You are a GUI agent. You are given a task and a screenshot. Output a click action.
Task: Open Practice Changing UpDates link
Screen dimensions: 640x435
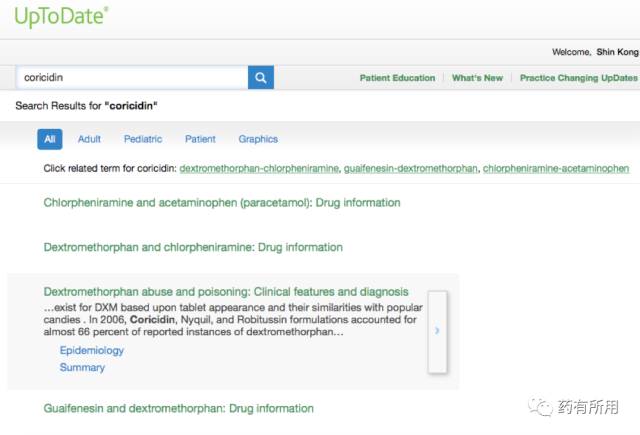[578, 78]
